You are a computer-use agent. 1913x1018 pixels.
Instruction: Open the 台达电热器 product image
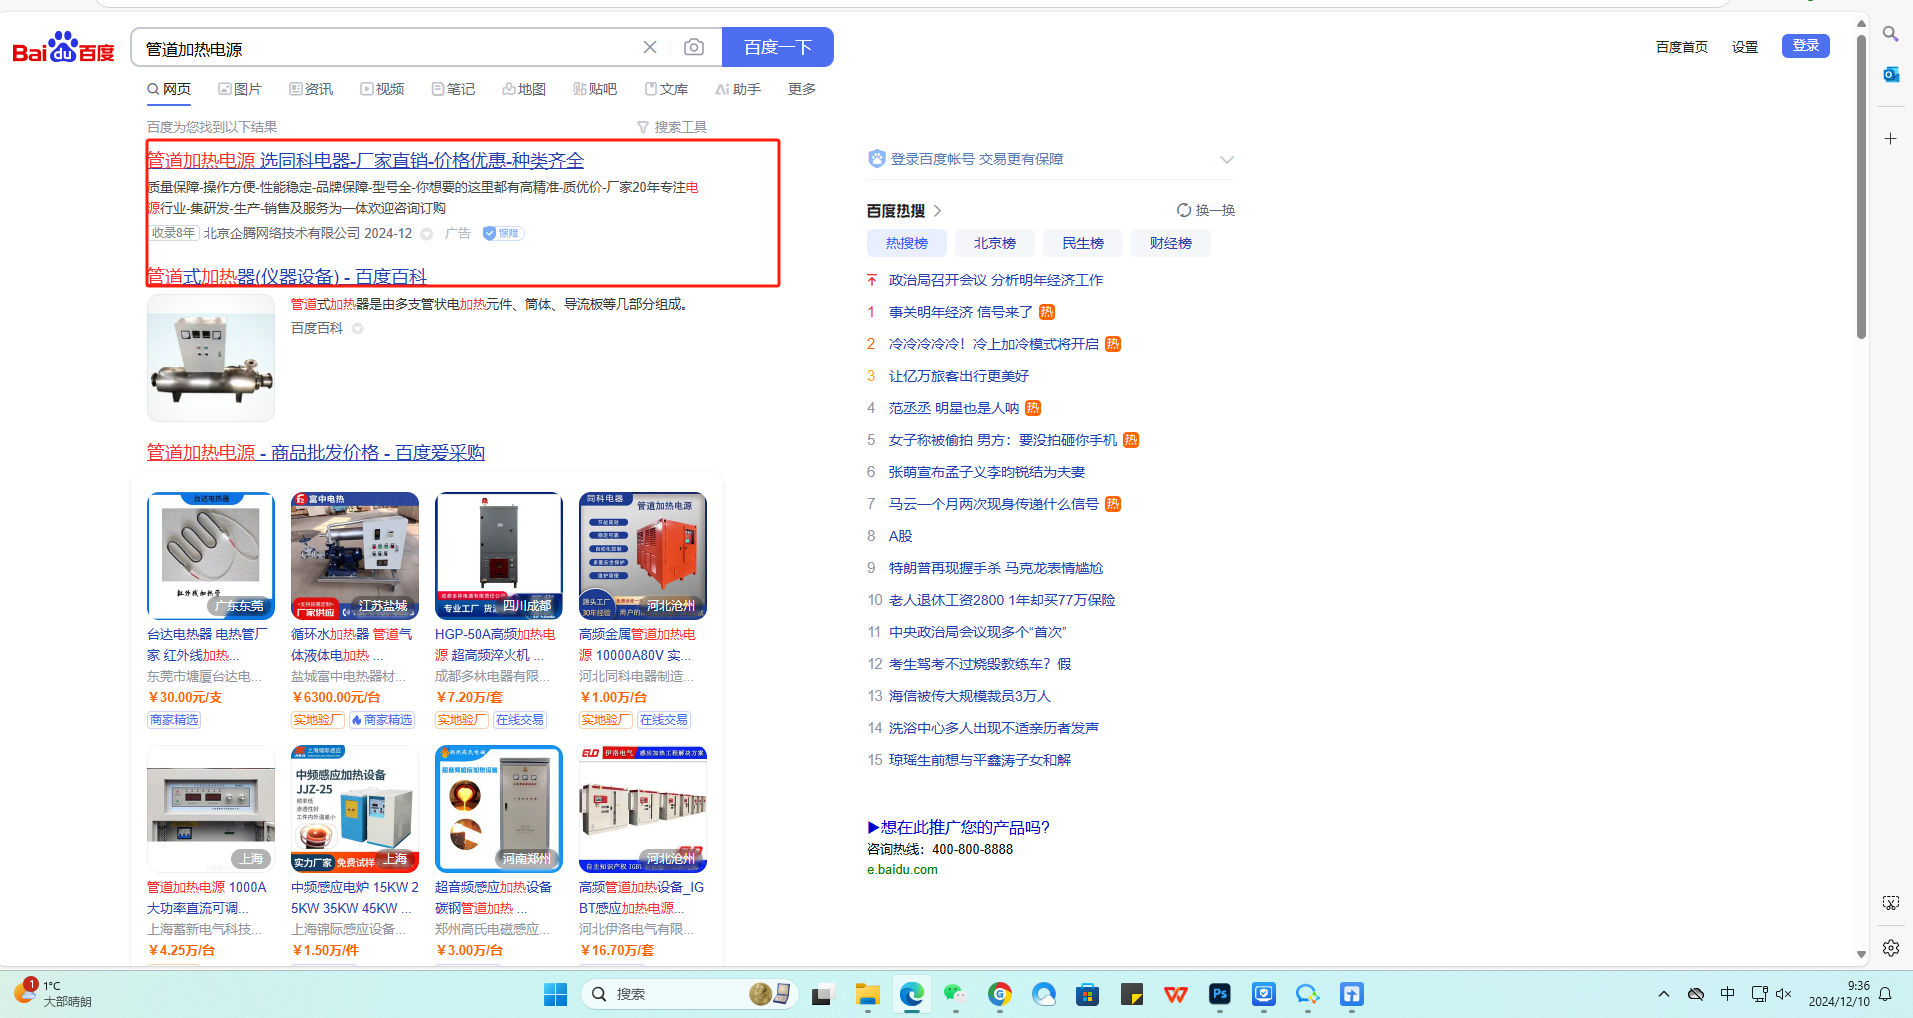[211, 556]
